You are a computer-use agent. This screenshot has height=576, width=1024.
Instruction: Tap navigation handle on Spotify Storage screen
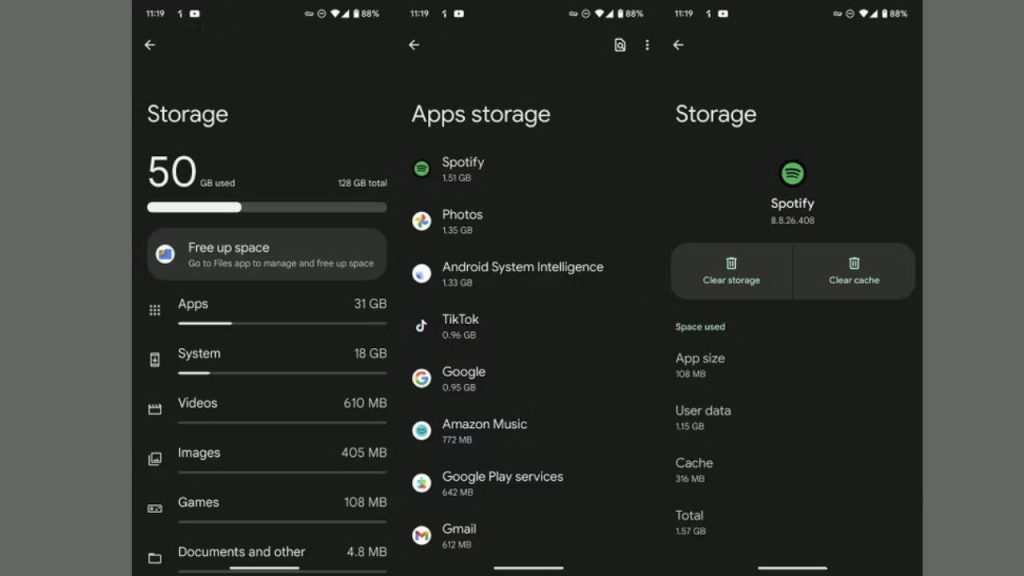coord(792,568)
